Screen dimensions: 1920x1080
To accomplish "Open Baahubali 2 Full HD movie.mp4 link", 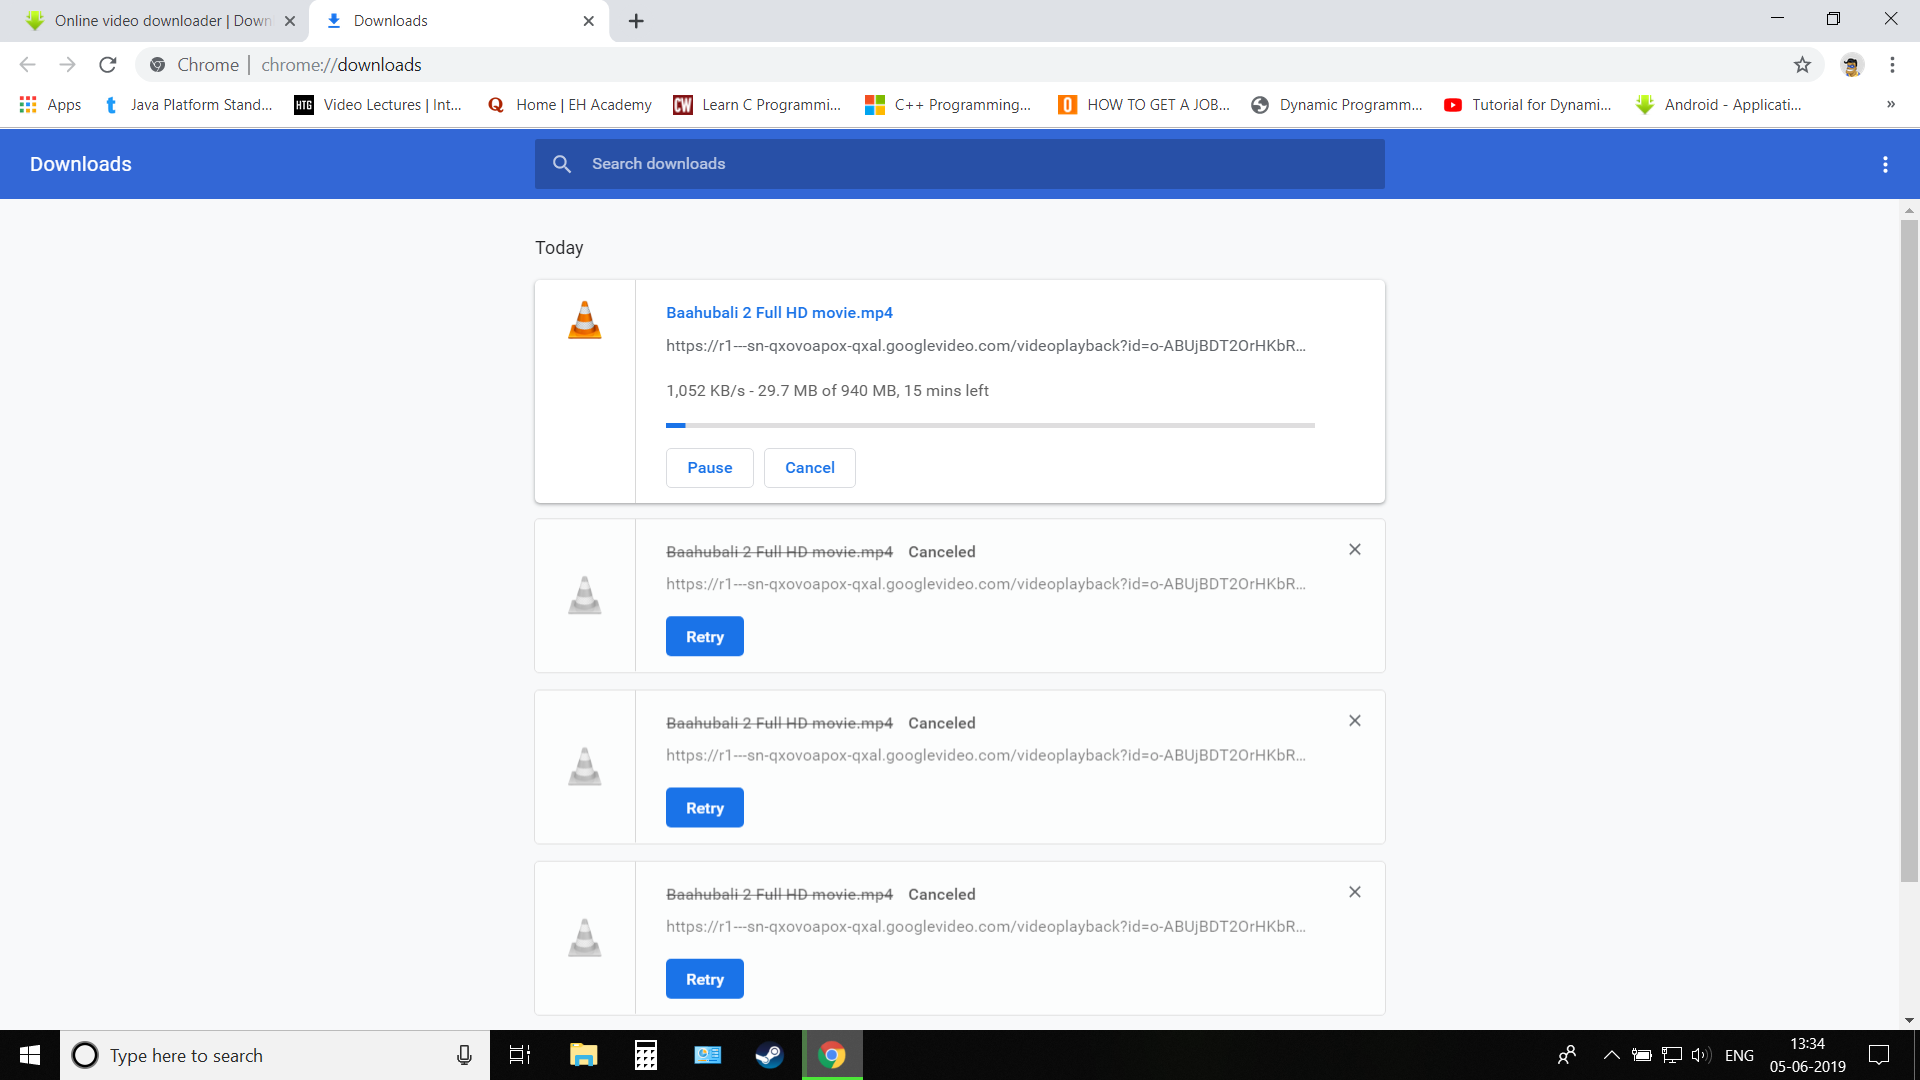I will click(x=779, y=313).
